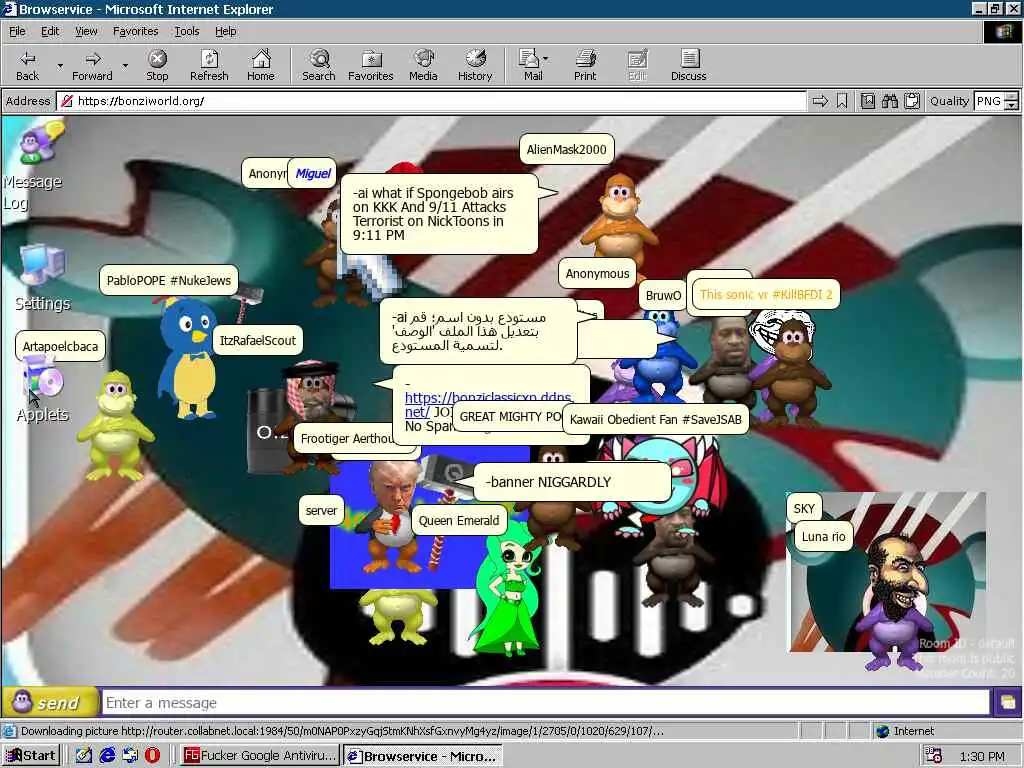Image resolution: width=1024 pixels, height=768 pixels.
Task: Click the Windows Start button
Action: point(31,756)
